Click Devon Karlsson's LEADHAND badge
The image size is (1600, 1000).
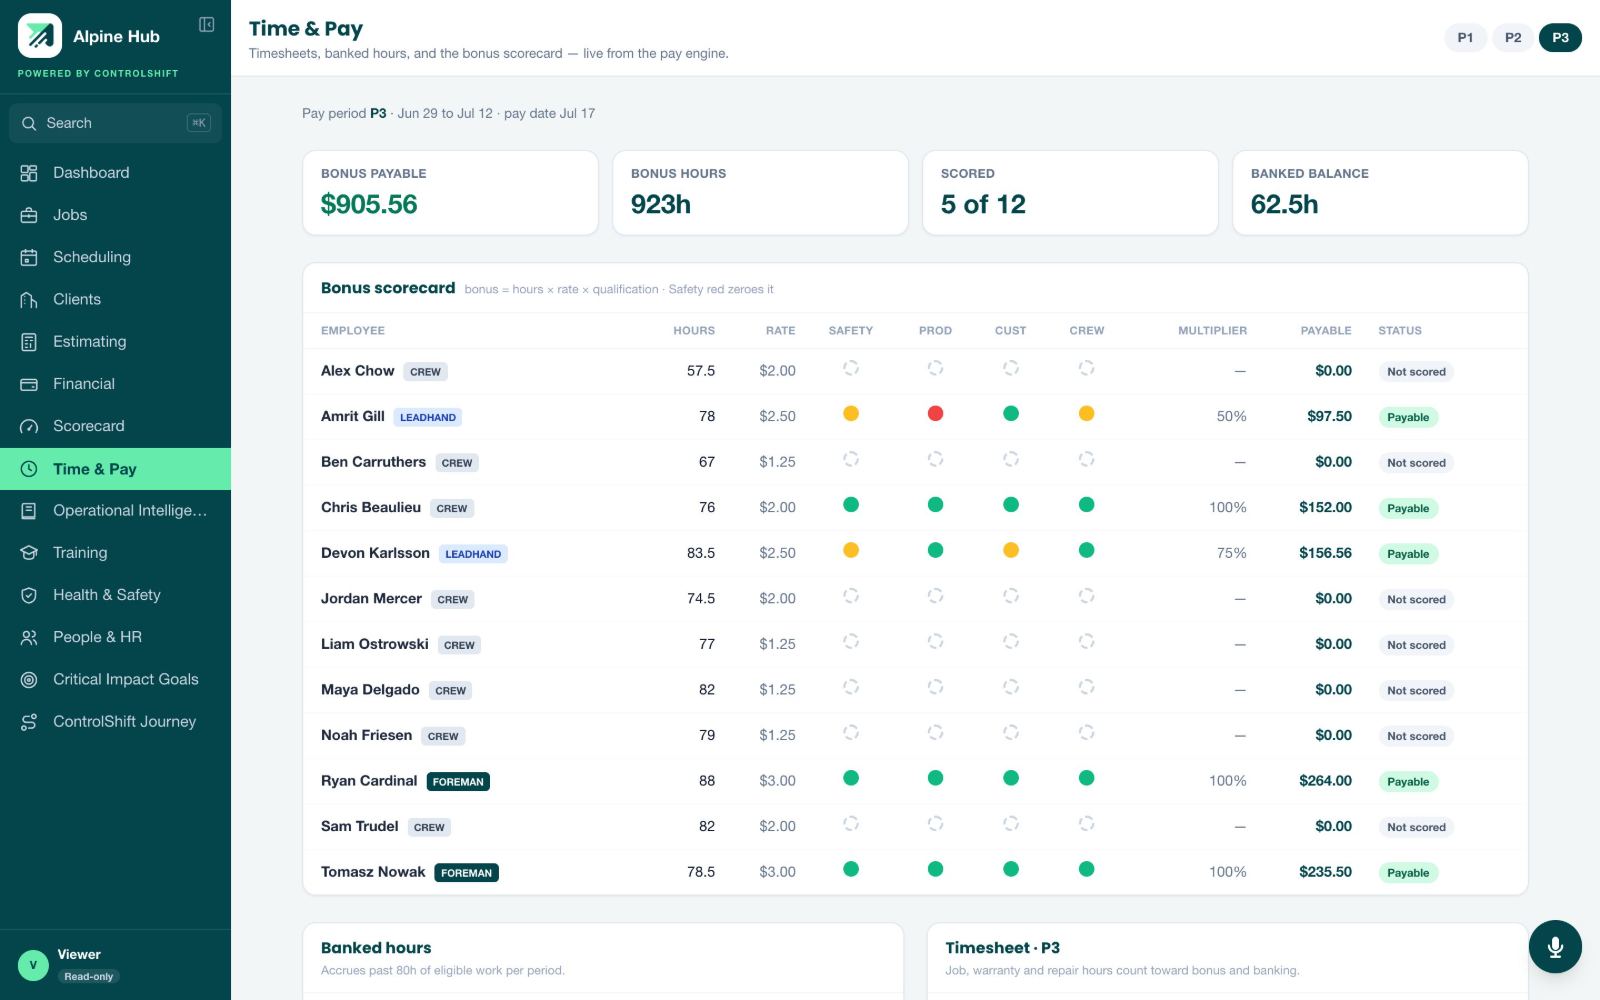(x=473, y=554)
